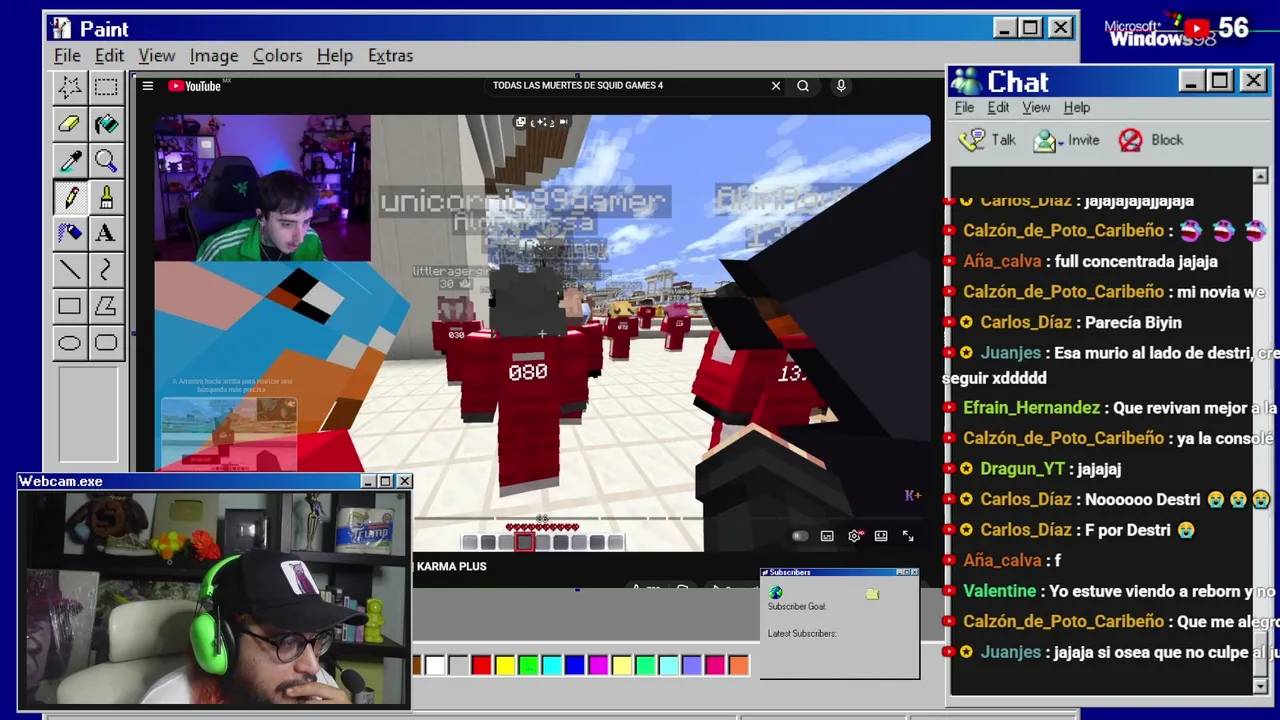Choose the Fill With Color bucket tool
1280x720 pixels.
106,124
